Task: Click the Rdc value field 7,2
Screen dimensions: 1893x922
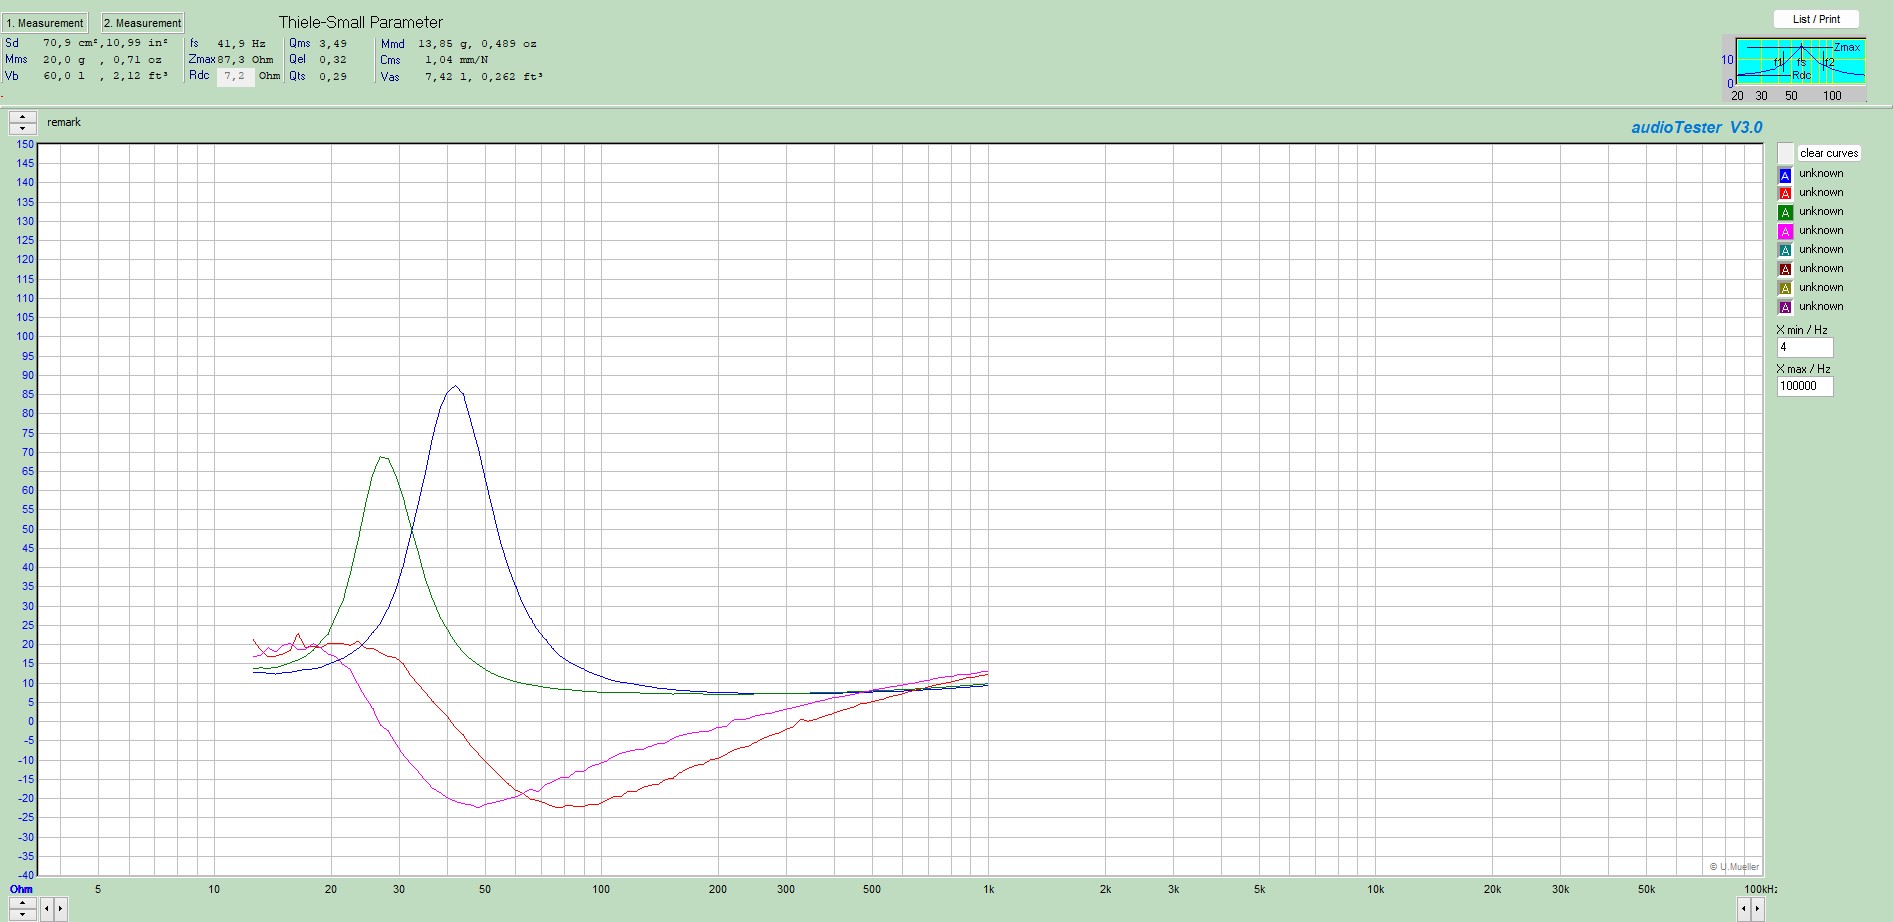Action: coord(236,77)
